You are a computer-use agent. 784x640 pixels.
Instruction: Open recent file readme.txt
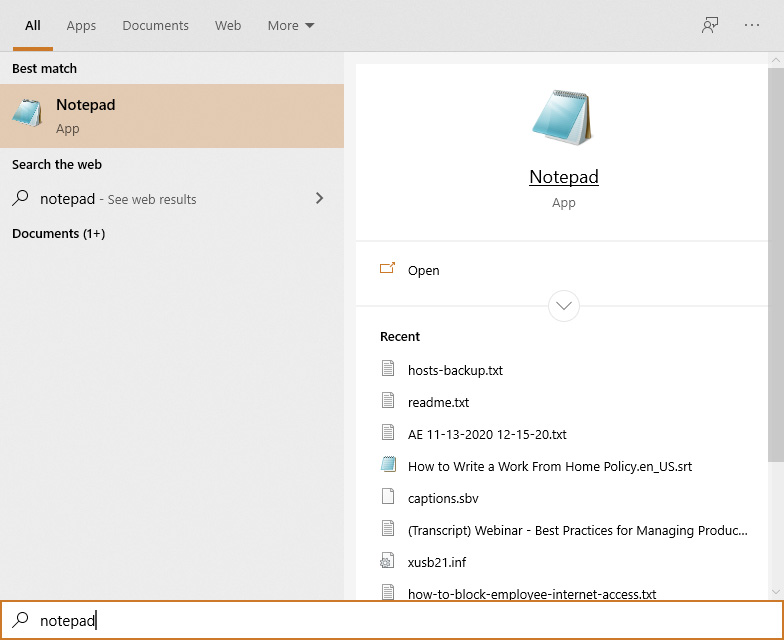[x=438, y=402]
